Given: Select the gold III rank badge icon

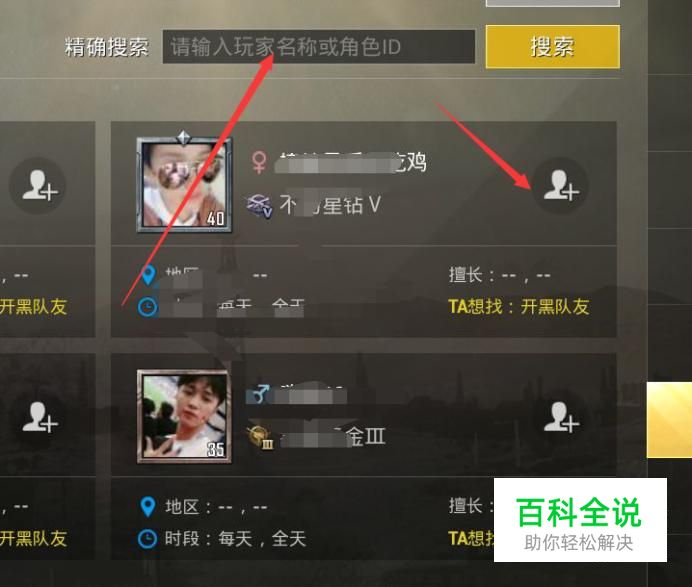Looking at the screenshot, I should tap(261, 437).
